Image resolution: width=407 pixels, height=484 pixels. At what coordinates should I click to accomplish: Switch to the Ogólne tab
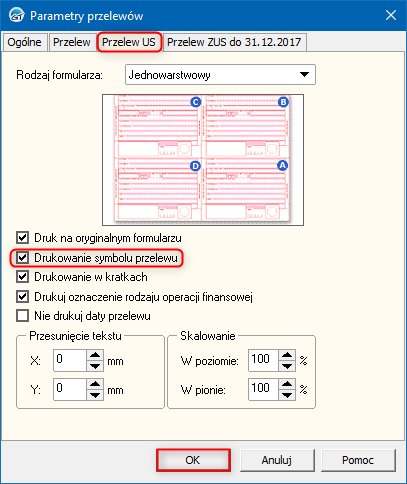[24, 42]
